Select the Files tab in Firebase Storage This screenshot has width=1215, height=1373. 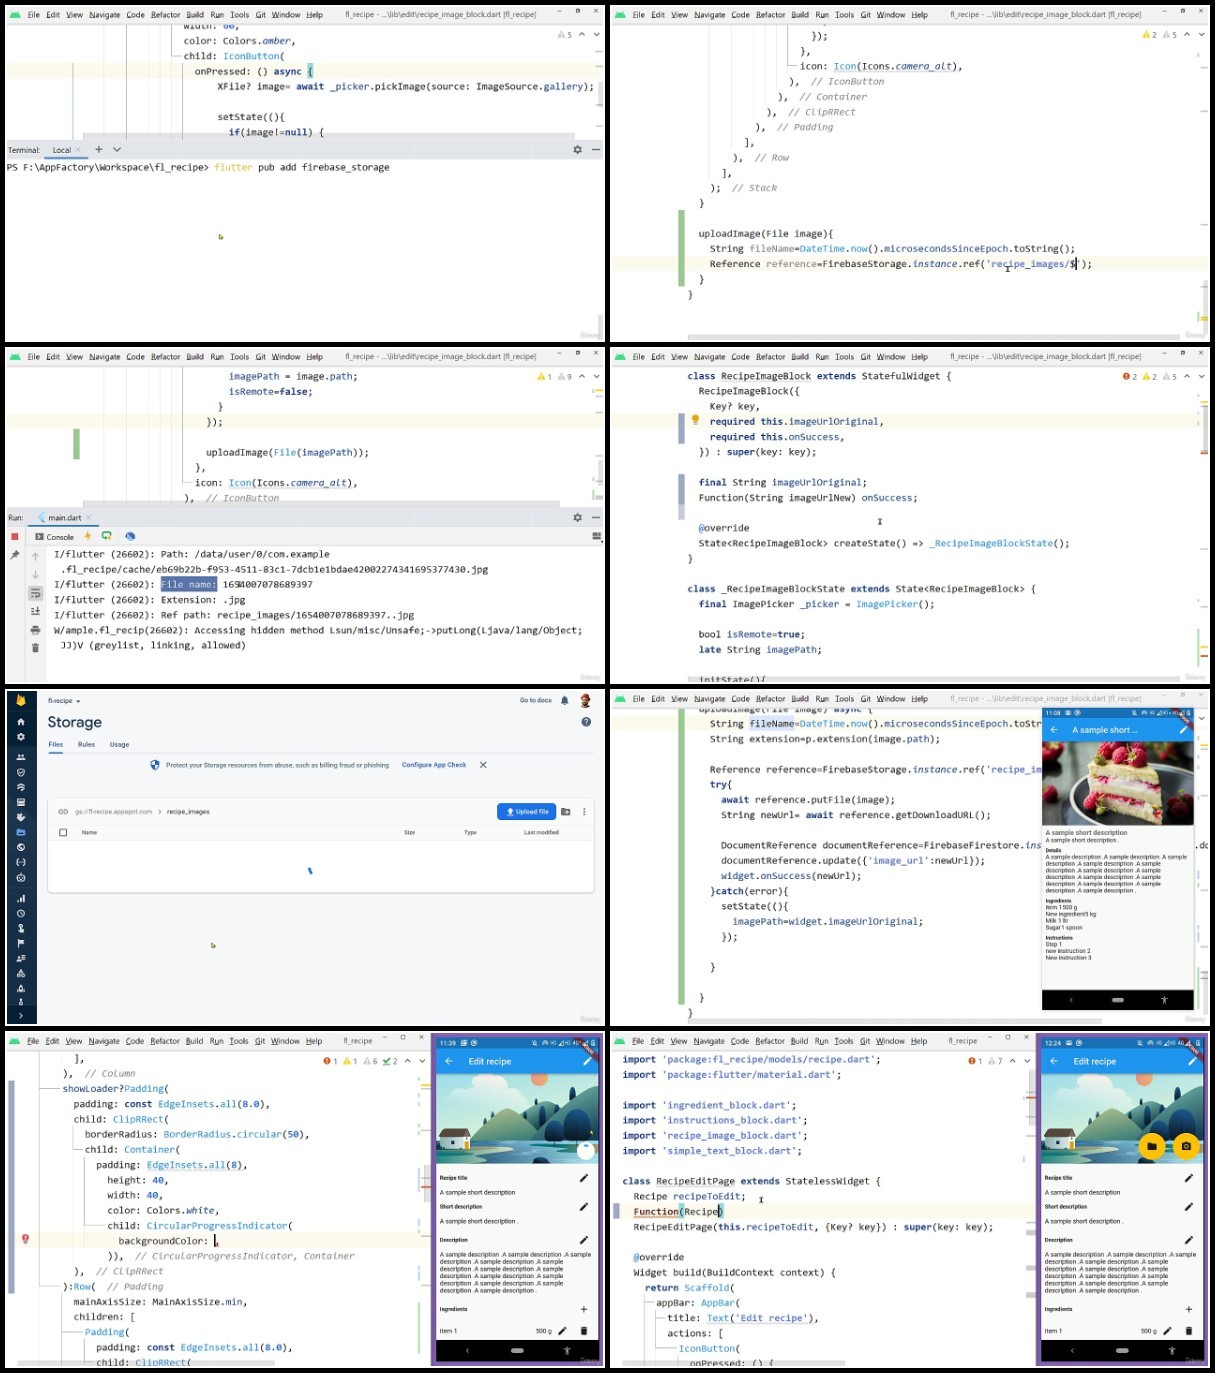[x=56, y=744]
